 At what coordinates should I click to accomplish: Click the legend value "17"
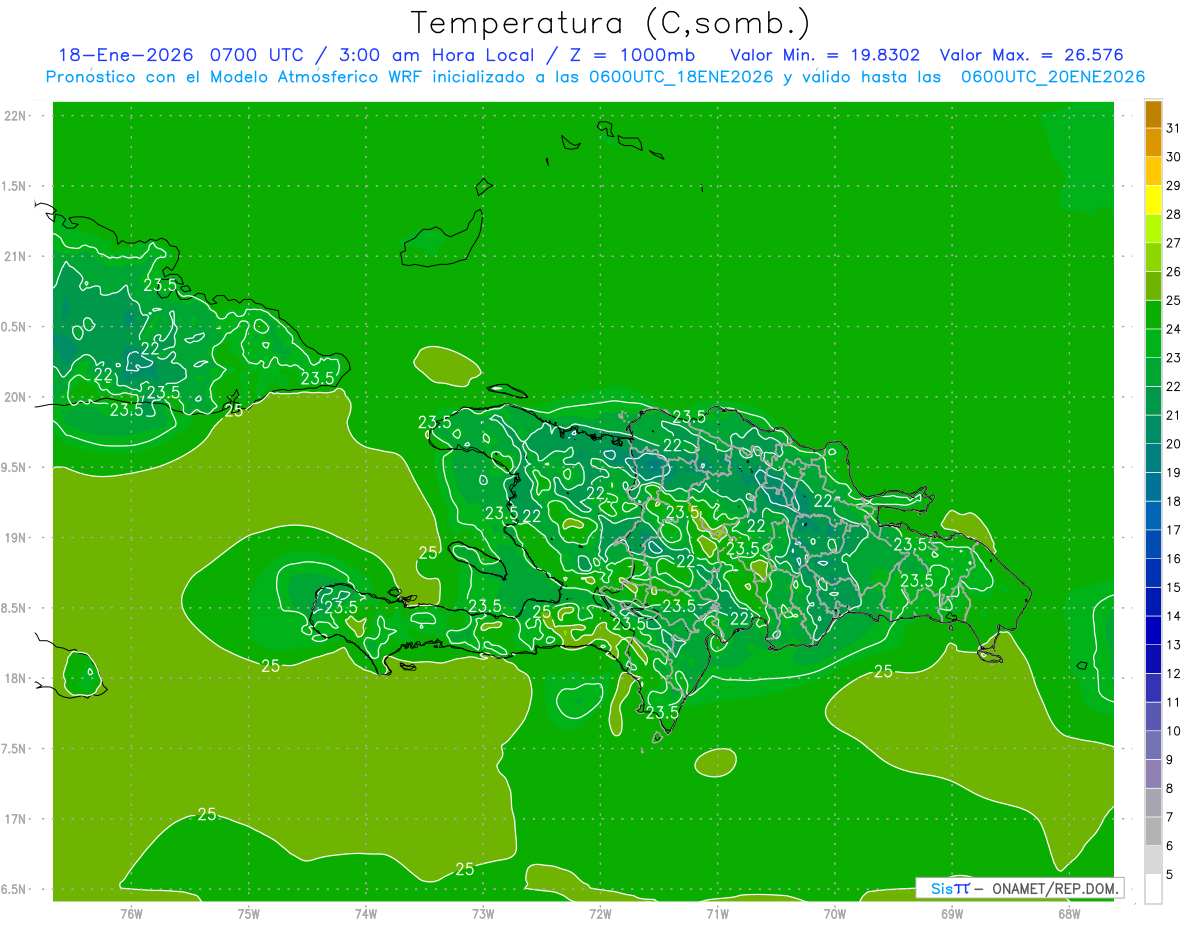[1174, 530]
